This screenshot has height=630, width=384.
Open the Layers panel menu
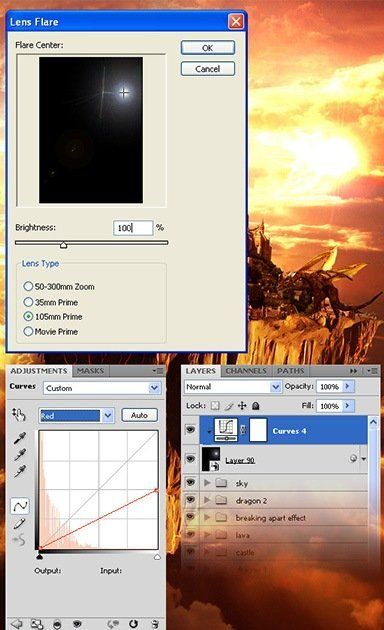372,371
